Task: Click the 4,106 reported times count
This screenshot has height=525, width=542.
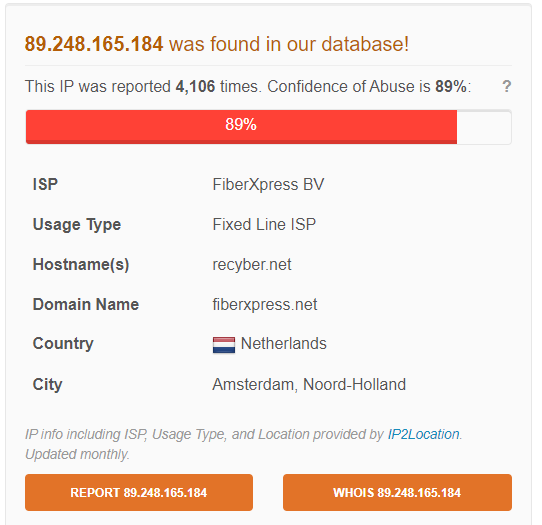Action: [195, 86]
